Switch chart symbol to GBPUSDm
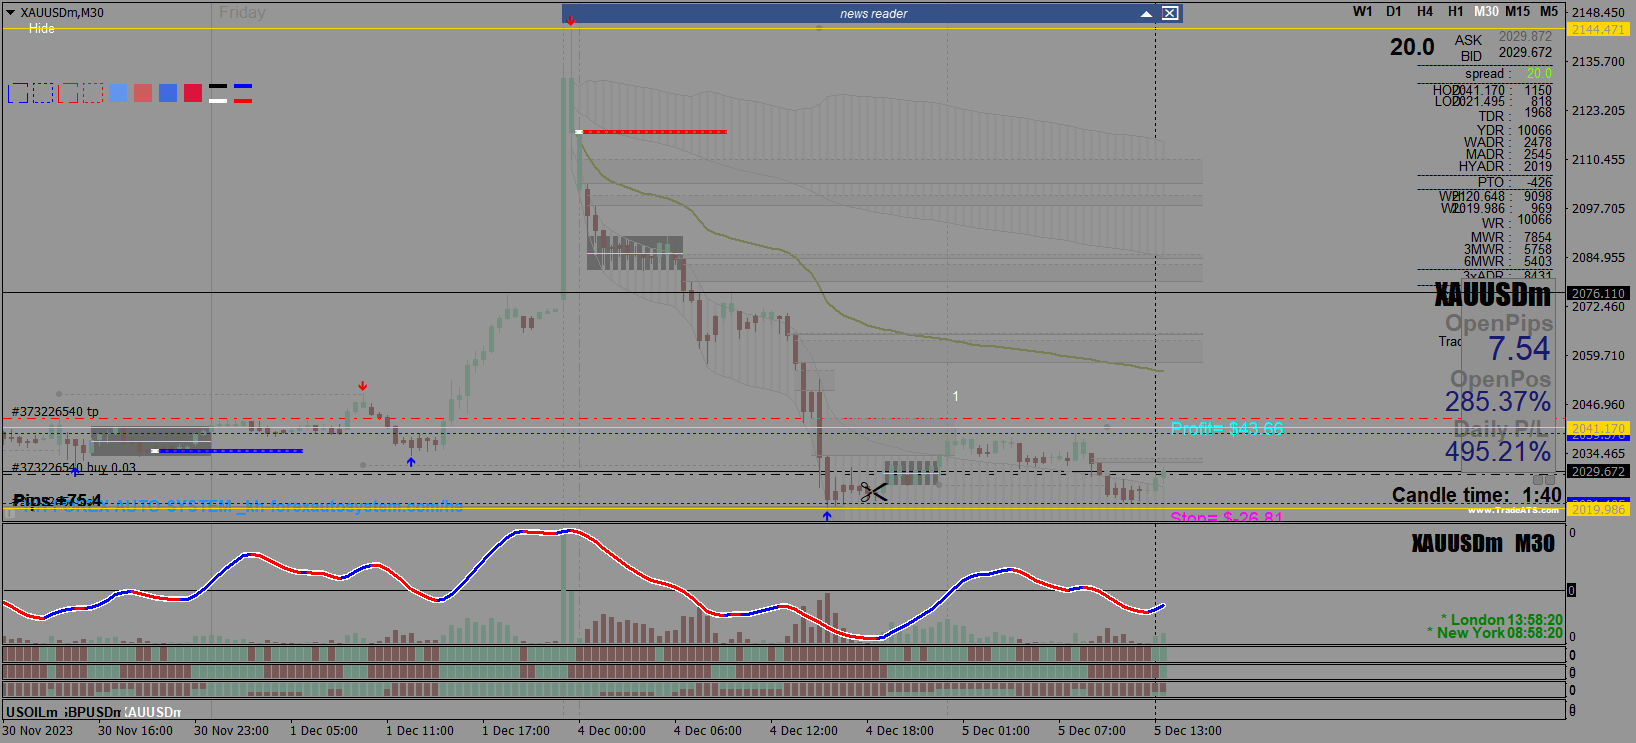The image size is (1636, 743). tap(93, 712)
